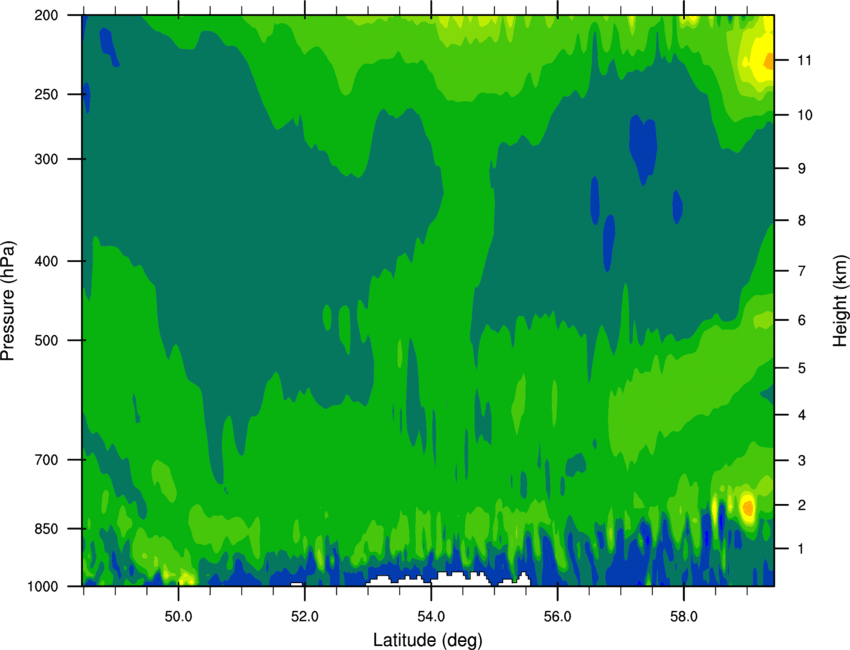This screenshot has height=650, width=850.
Task: Click the 6 km height label
Action: pyautogui.click(x=802, y=320)
